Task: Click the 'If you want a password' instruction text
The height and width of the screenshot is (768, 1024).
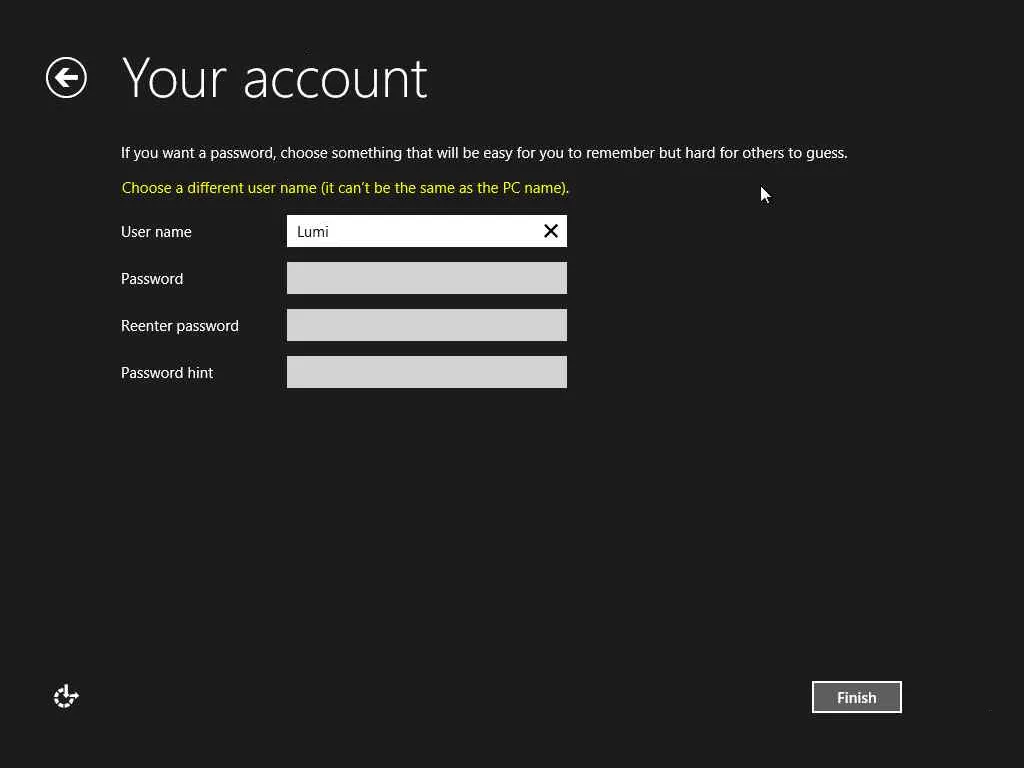Action: pyautogui.click(x=484, y=153)
